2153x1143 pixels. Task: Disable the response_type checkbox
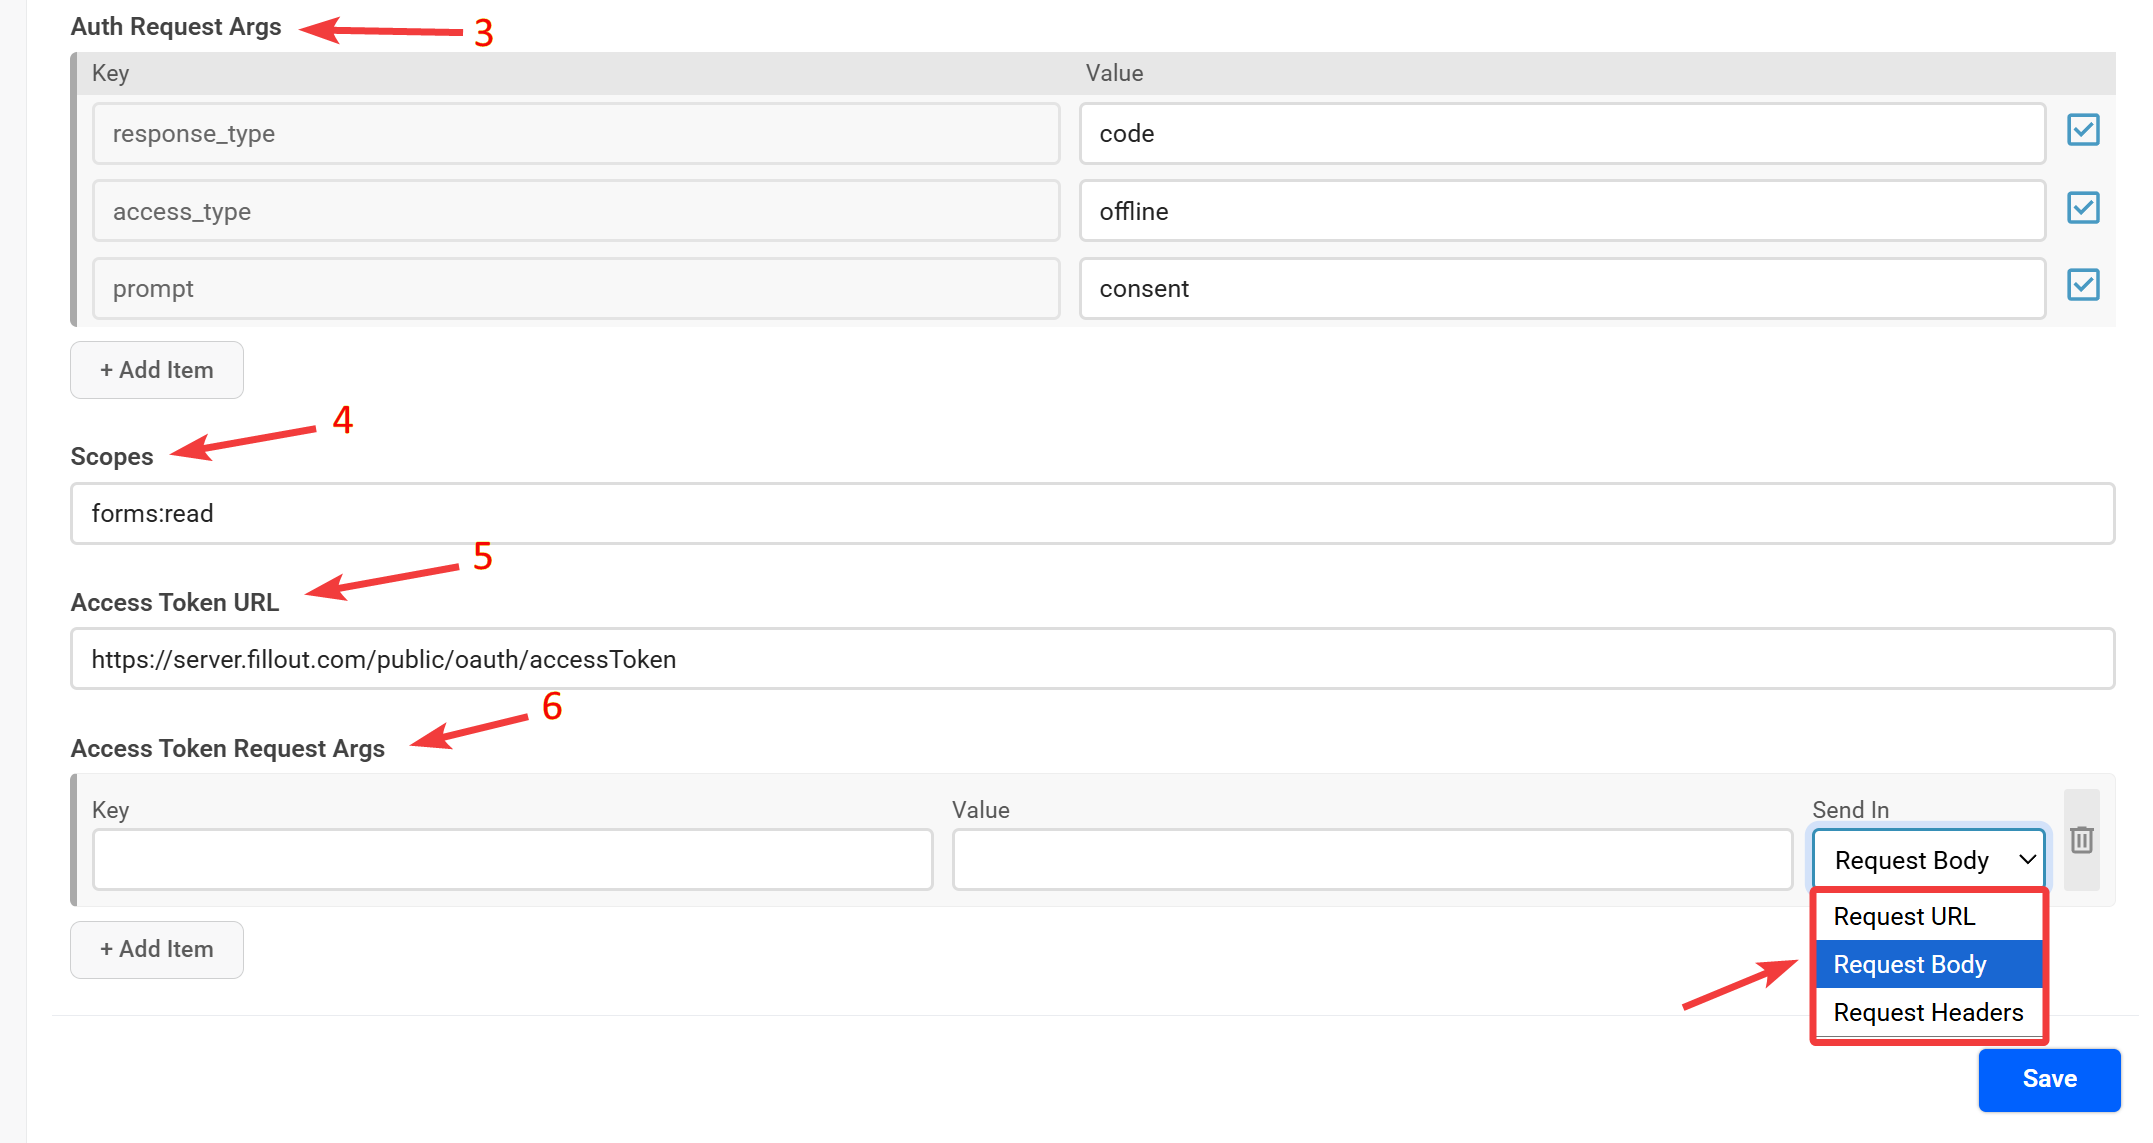[x=2083, y=129]
